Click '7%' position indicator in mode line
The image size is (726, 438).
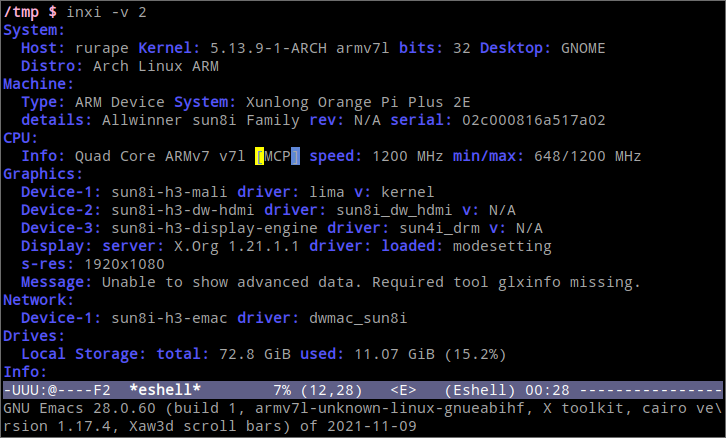[282, 390]
